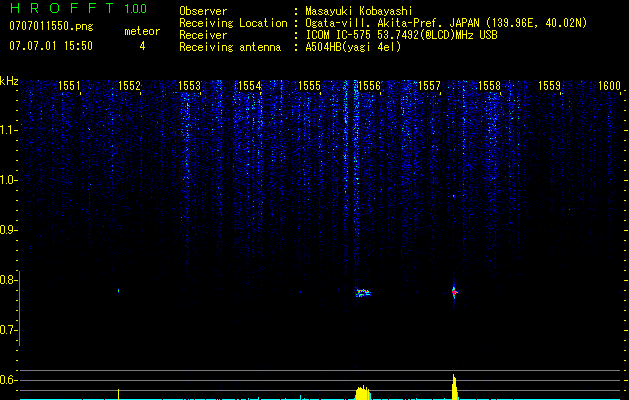629x400 pixels.
Task: Click the thin yellow power spike at 1552
Action: (118, 394)
